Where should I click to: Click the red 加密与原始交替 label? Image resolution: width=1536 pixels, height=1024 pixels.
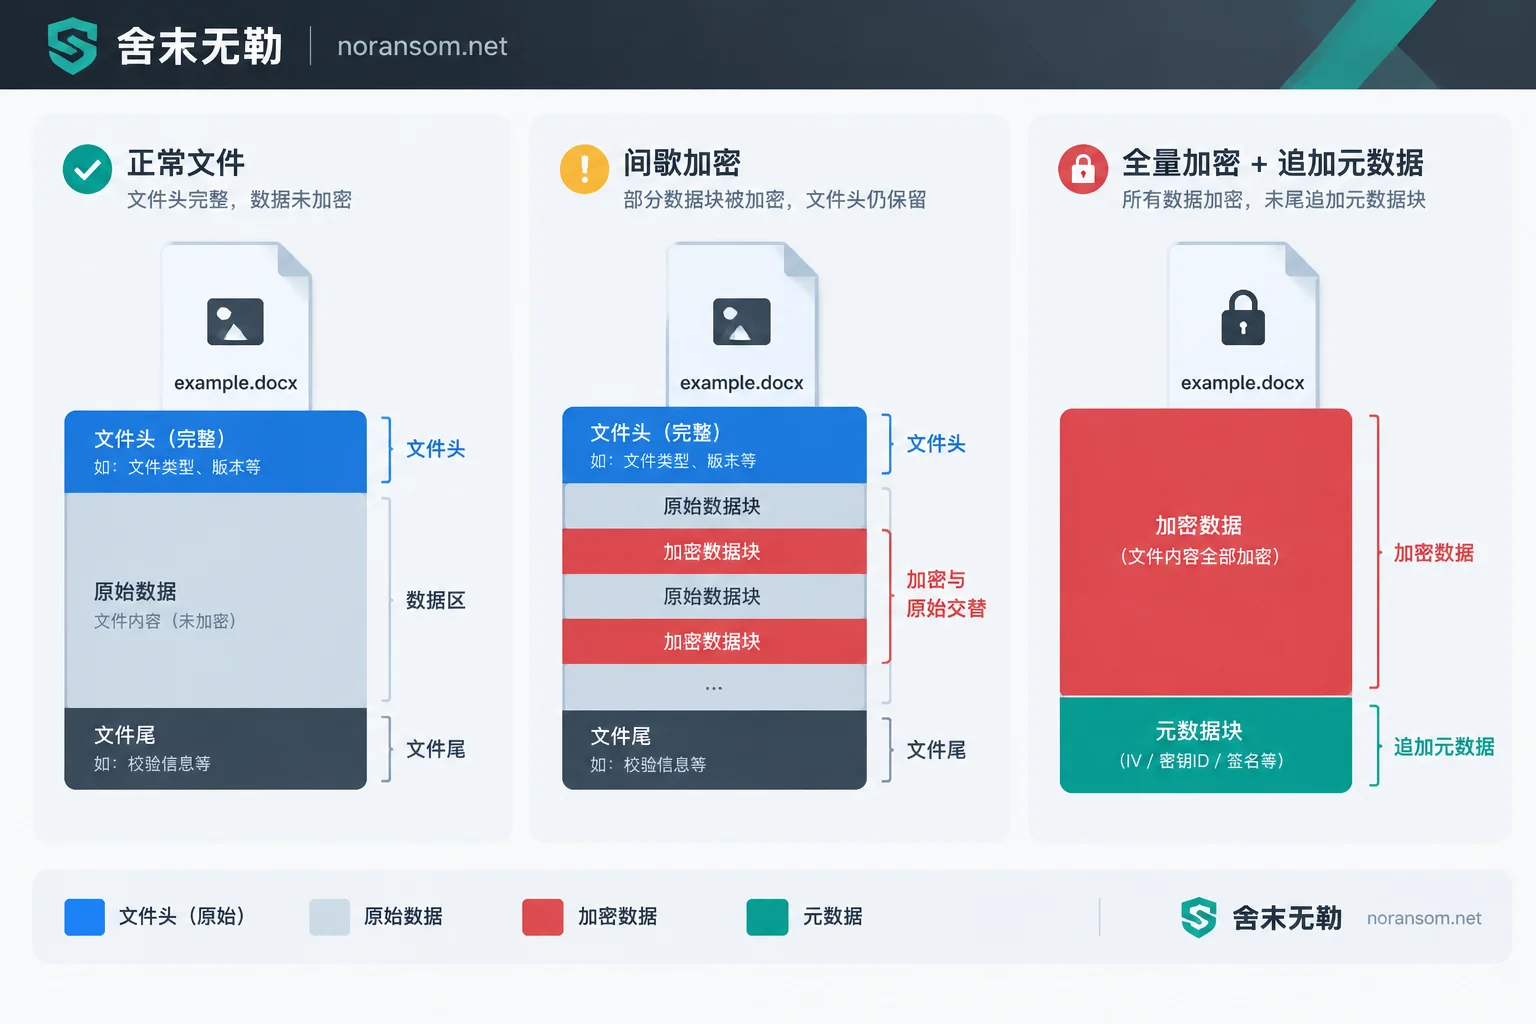pos(946,594)
